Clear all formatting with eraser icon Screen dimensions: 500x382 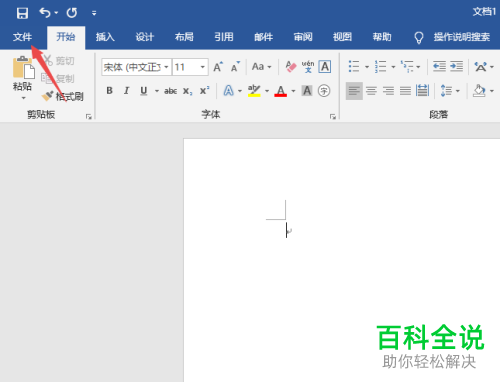pos(291,67)
